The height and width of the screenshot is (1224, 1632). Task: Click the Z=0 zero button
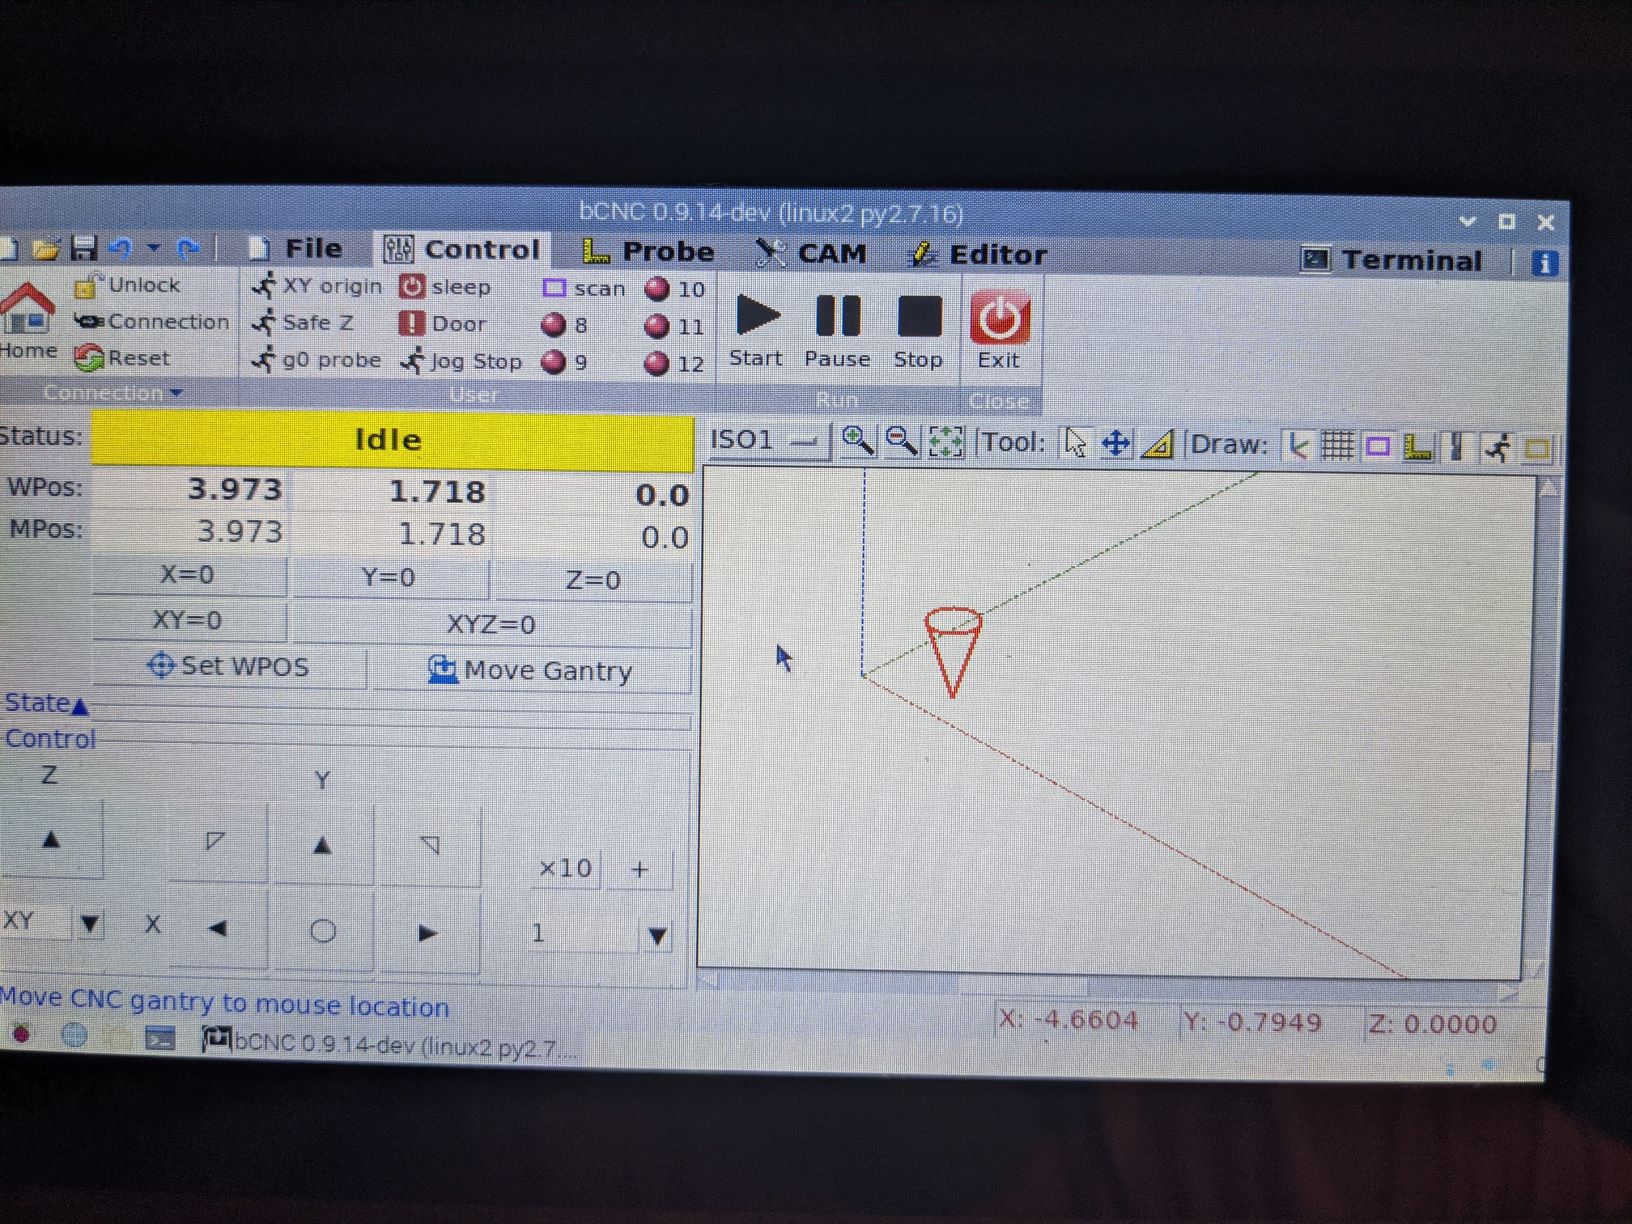coord(593,581)
